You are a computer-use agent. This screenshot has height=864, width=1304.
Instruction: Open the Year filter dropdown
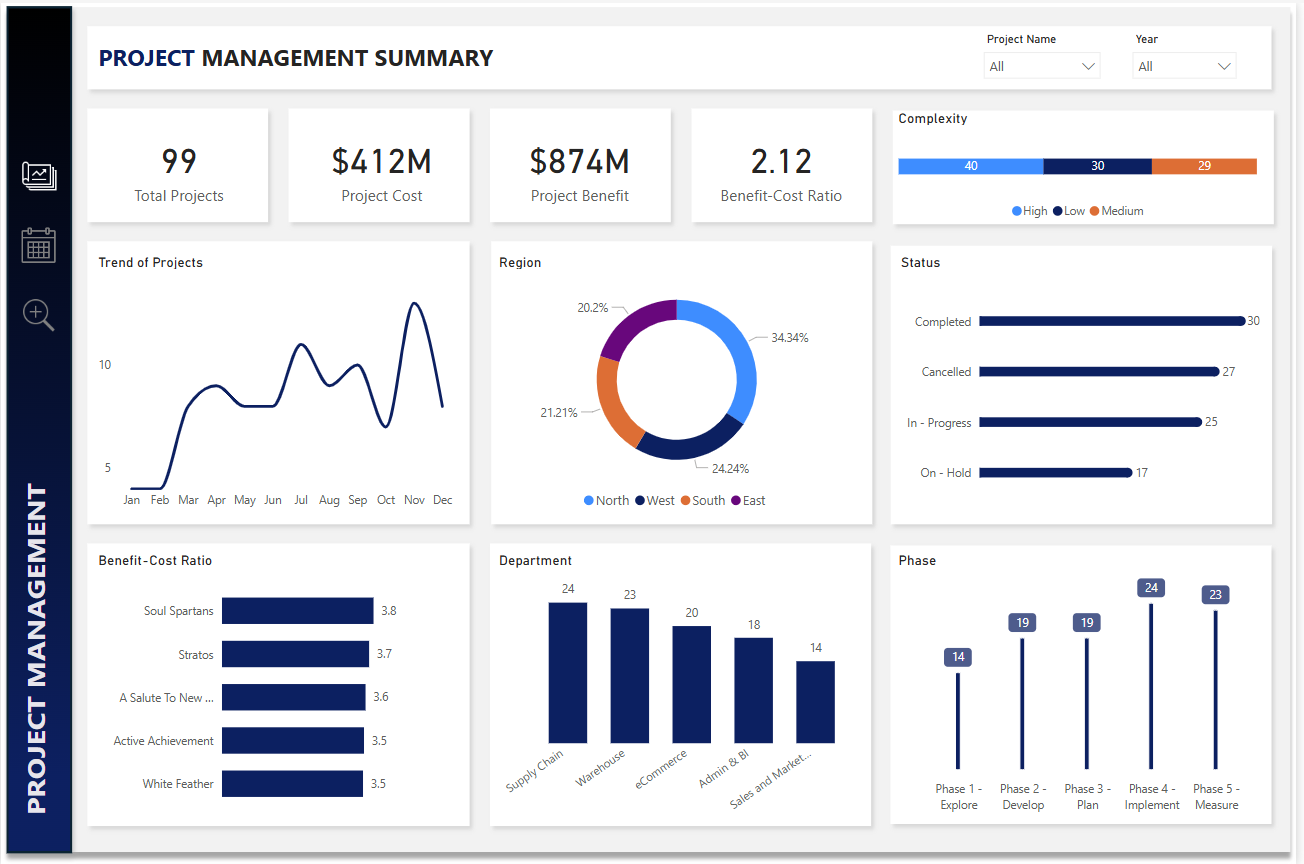tap(1184, 65)
